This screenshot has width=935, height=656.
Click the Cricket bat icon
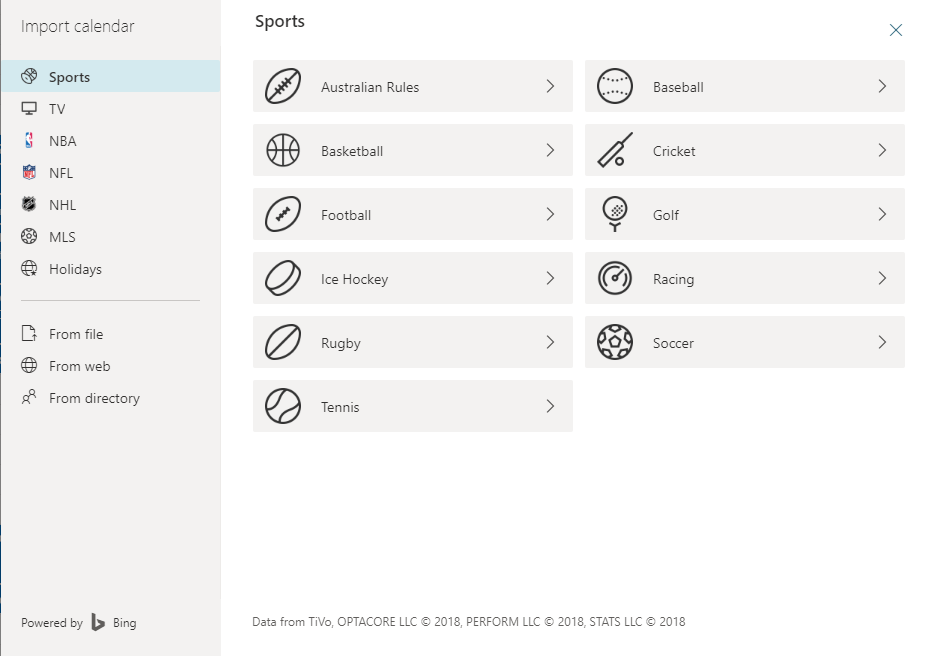tap(615, 150)
